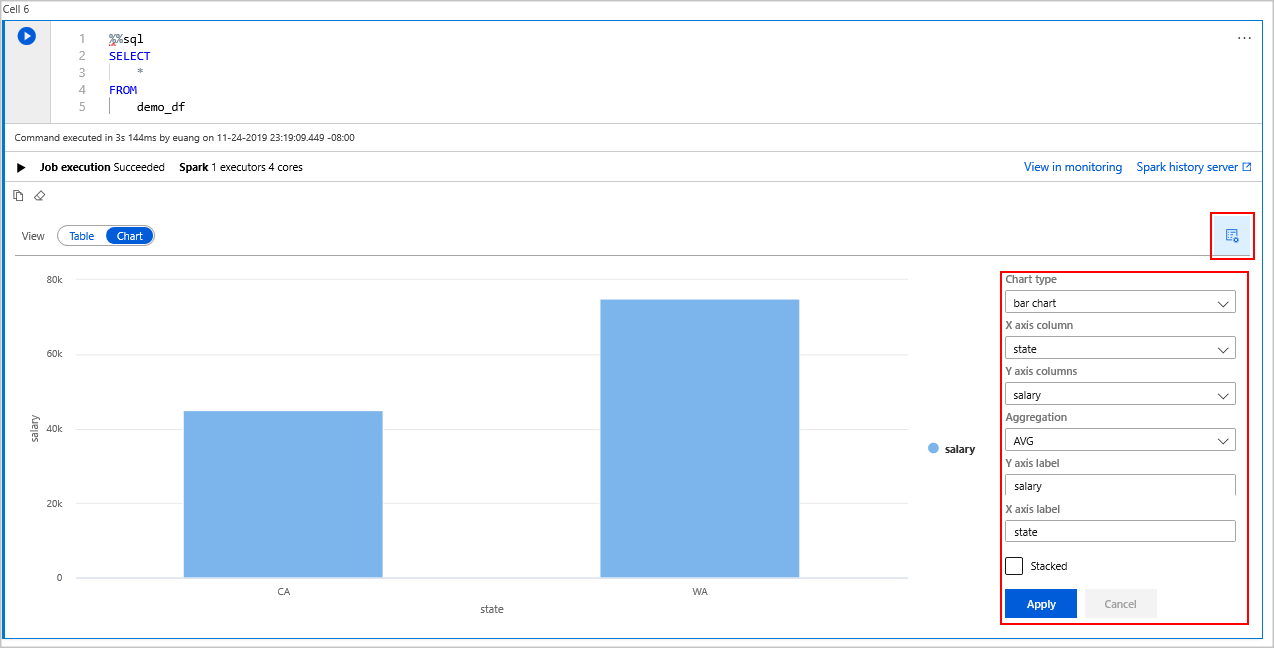Image resolution: width=1274 pixels, height=648 pixels.
Task: Open the Aggregation dropdown showing AVG
Action: tap(1119, 440)
